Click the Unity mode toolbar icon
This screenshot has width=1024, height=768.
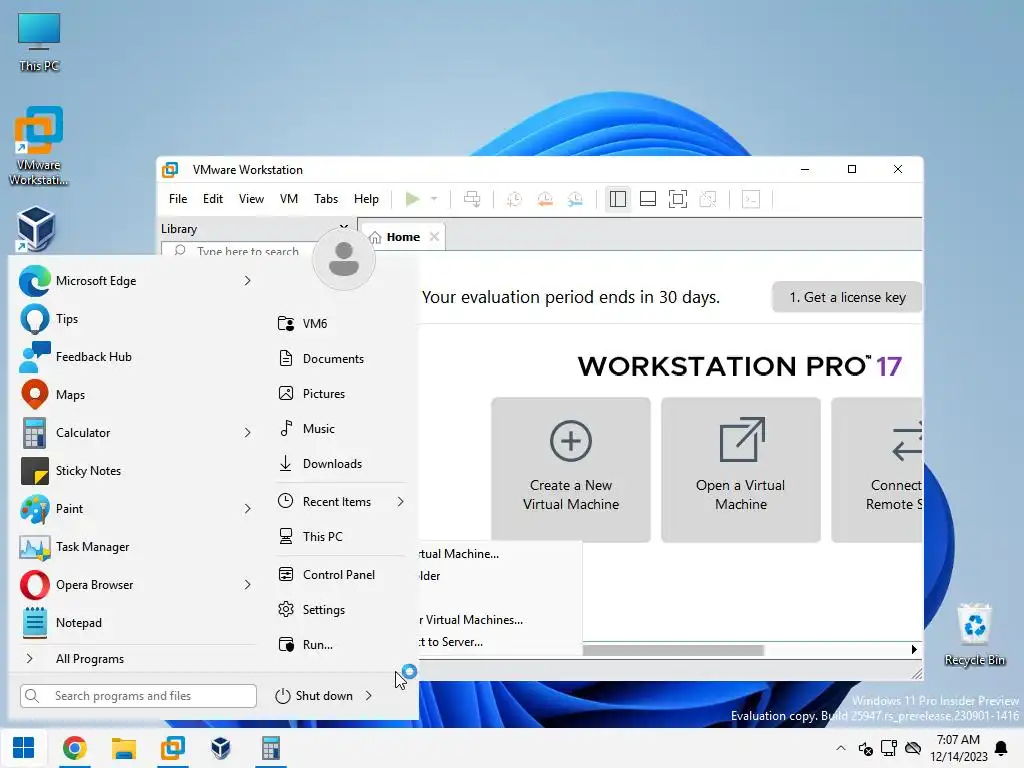pos(708,199)
